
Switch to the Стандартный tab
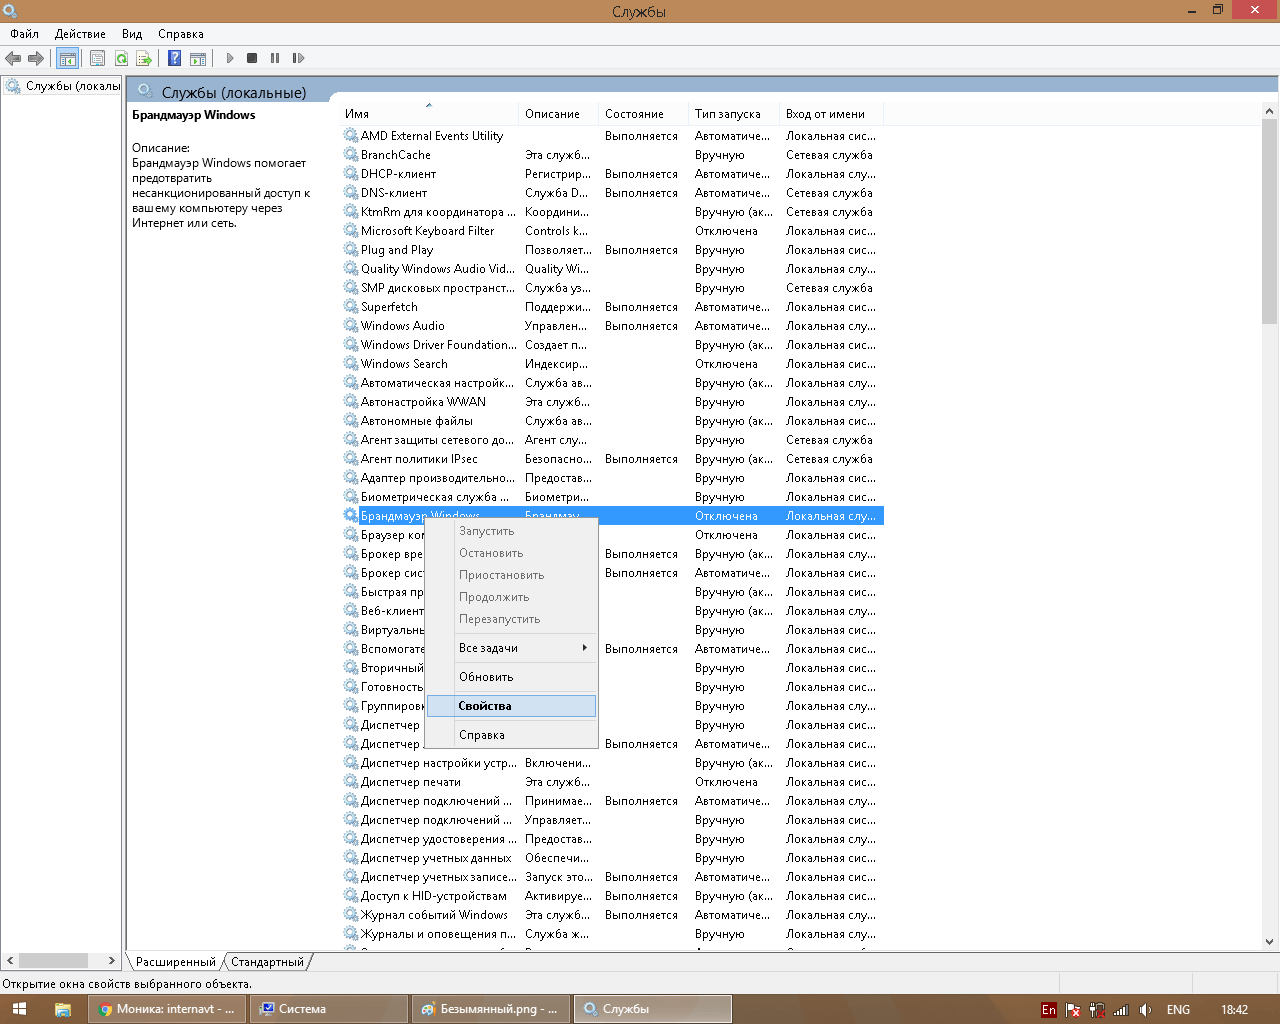pyautogui.click(x=267, y=962)
